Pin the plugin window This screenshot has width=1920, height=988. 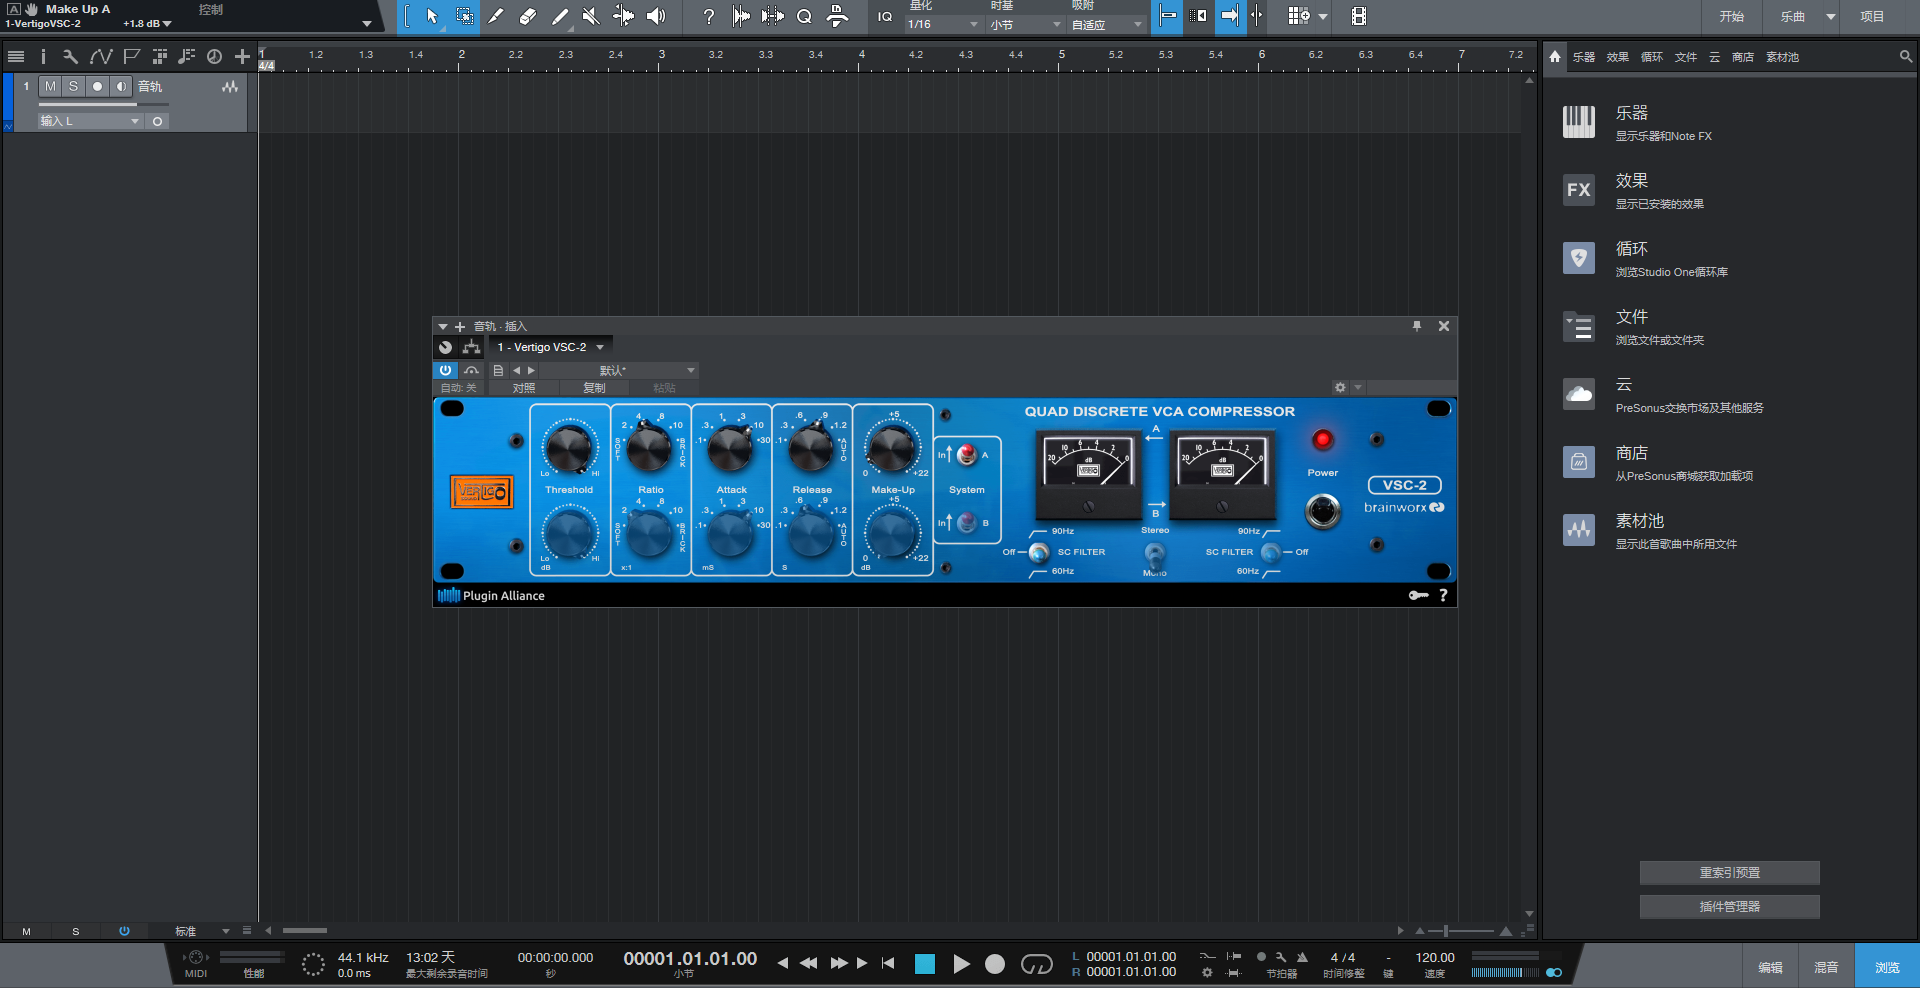pyautogui.click(x=1416, y=326)
